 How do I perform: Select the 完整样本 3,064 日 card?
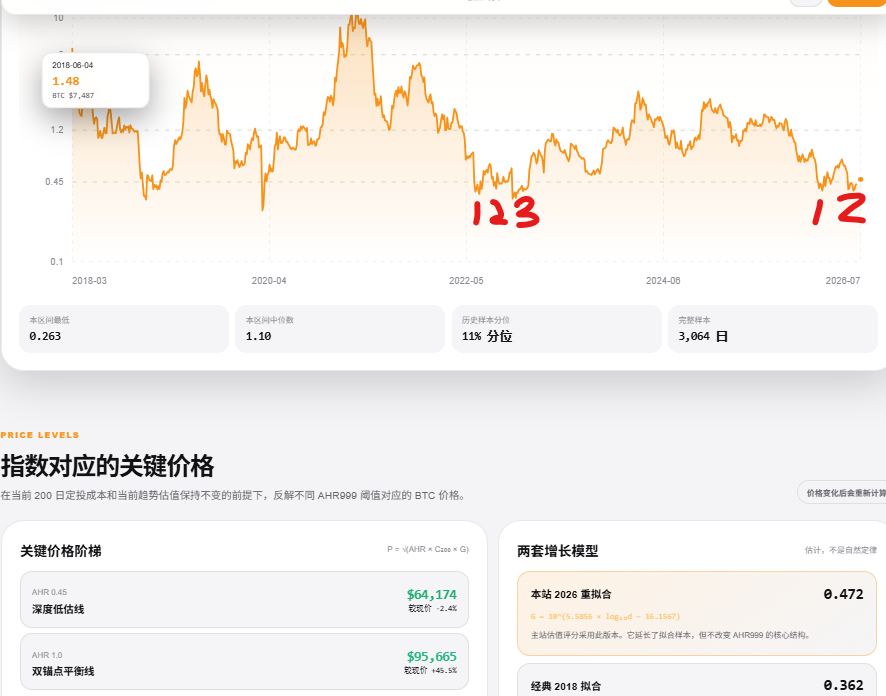coord(772,329)
